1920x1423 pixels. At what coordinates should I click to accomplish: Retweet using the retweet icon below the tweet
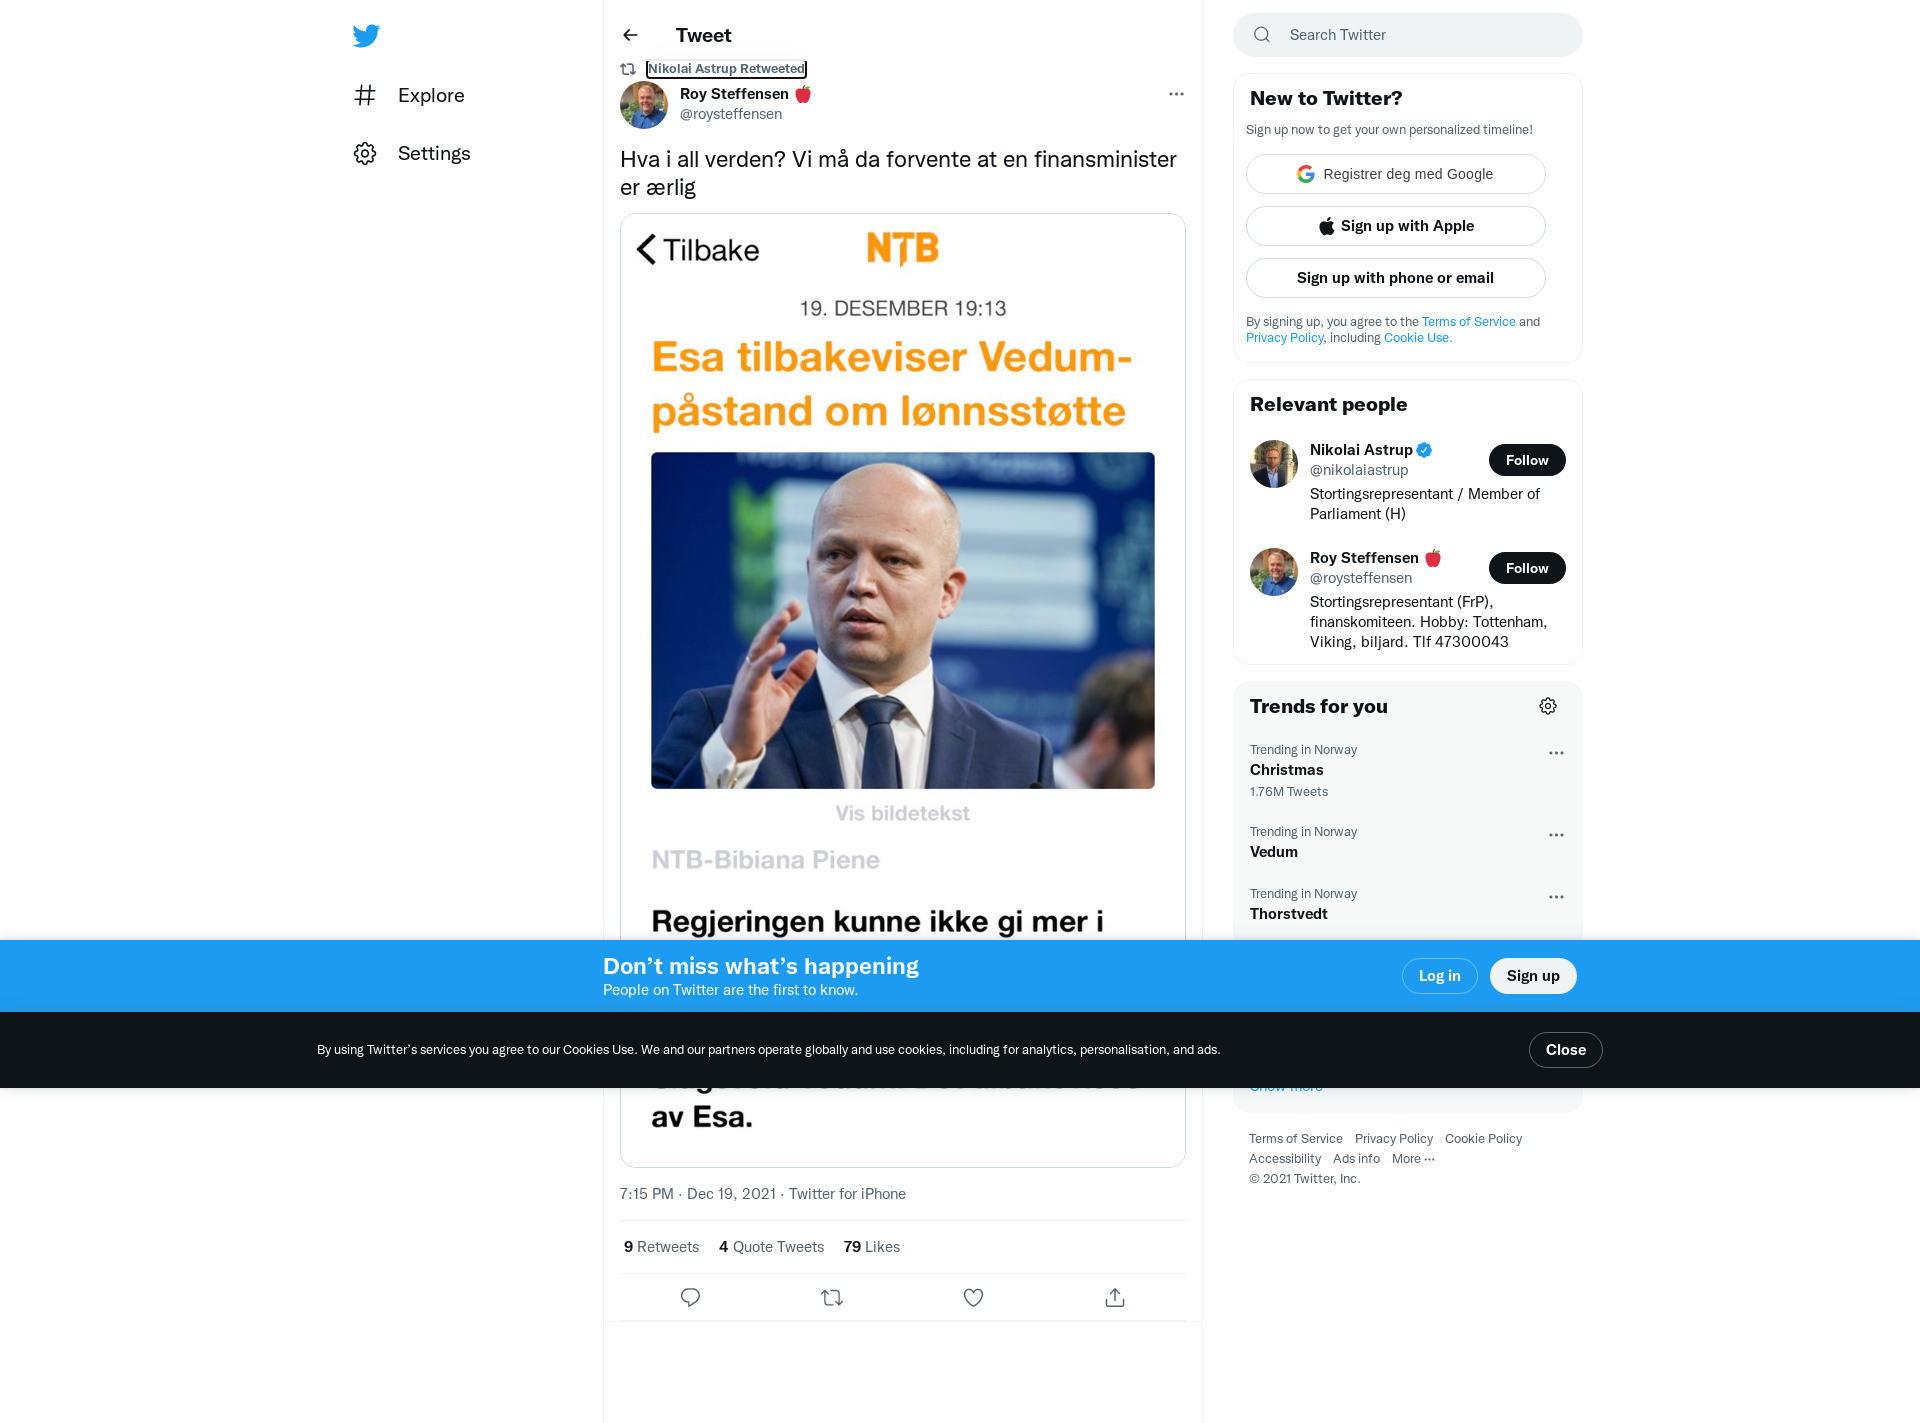click(x=832, y=1297)
